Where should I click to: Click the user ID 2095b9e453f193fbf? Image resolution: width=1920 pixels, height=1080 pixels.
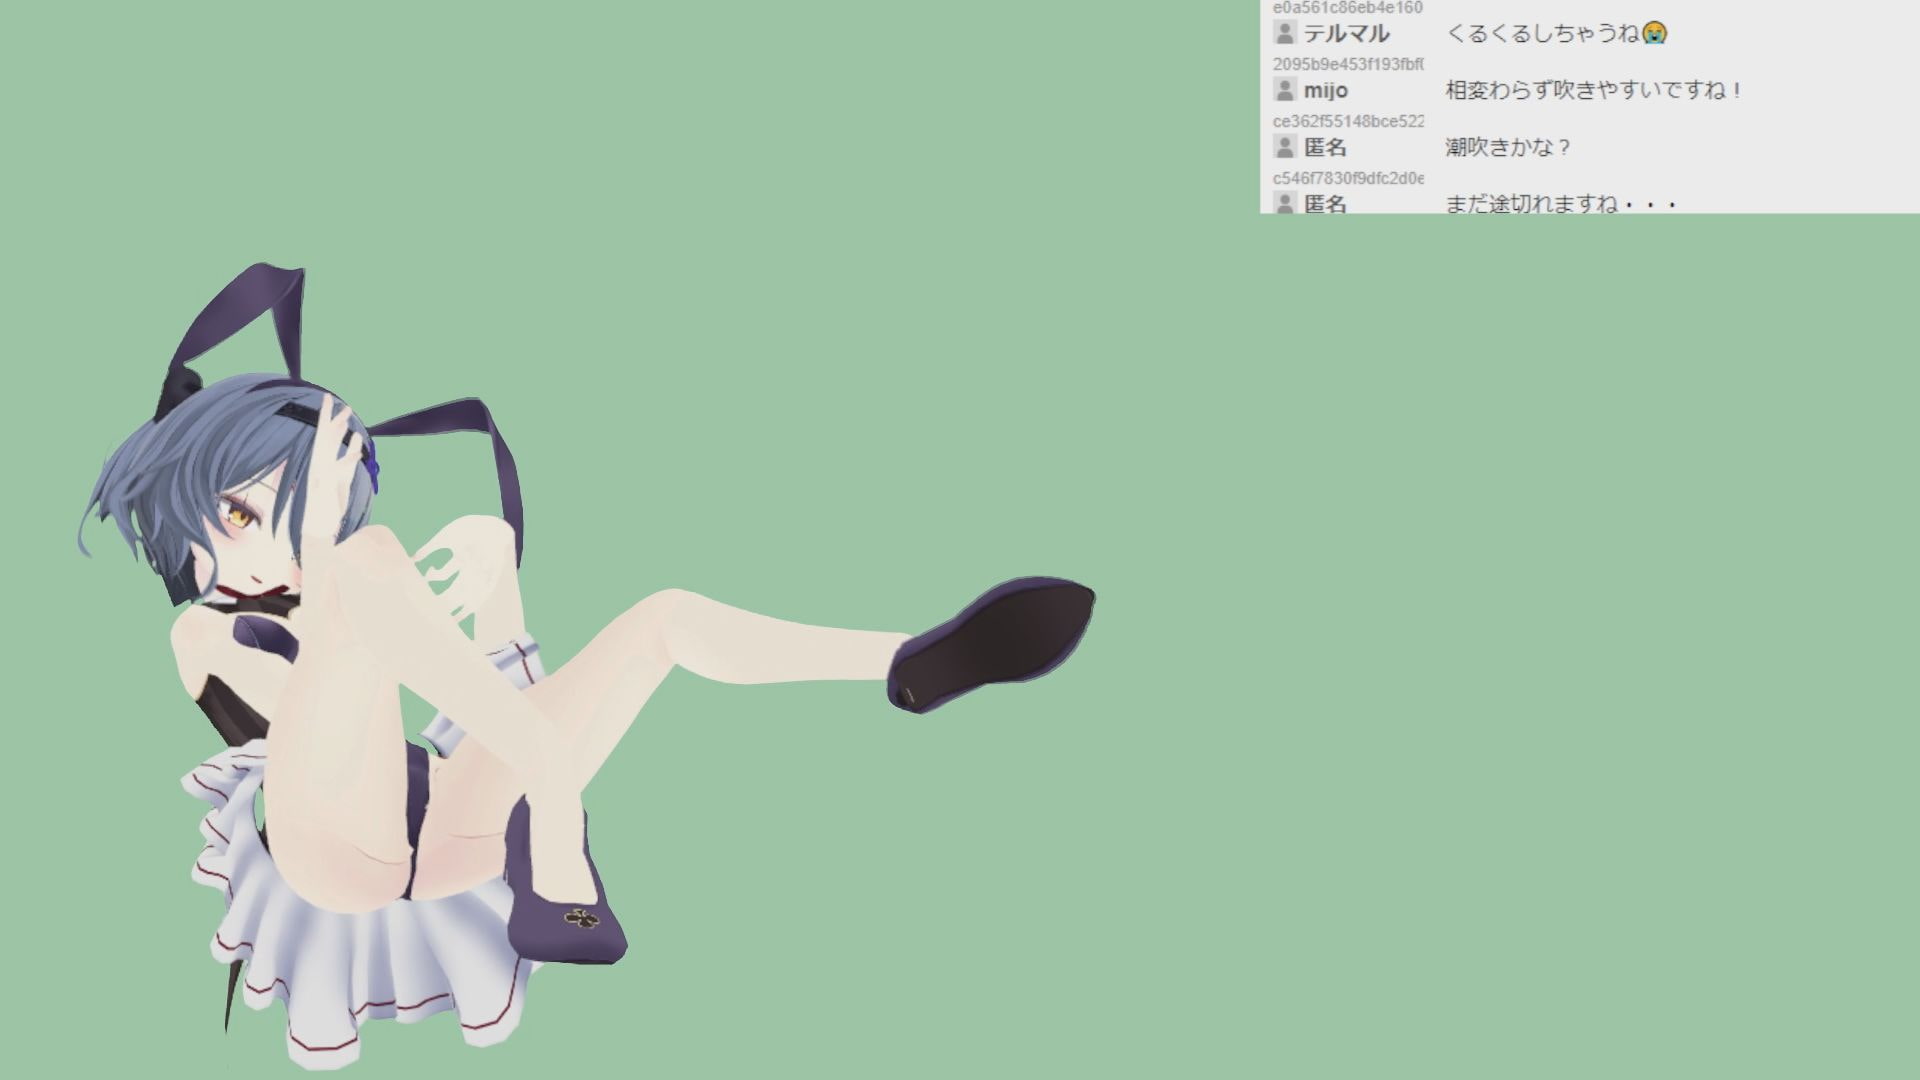tap(1347, 65)
